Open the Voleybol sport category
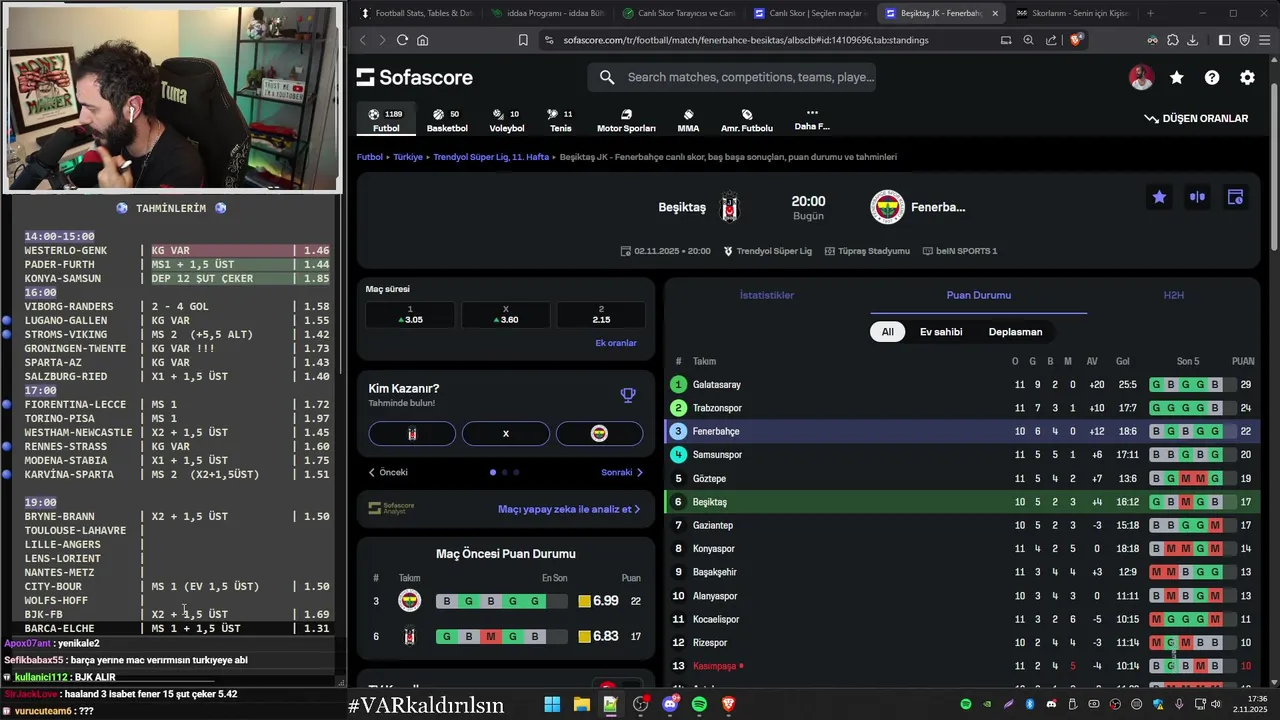 [x=507, y=120]
